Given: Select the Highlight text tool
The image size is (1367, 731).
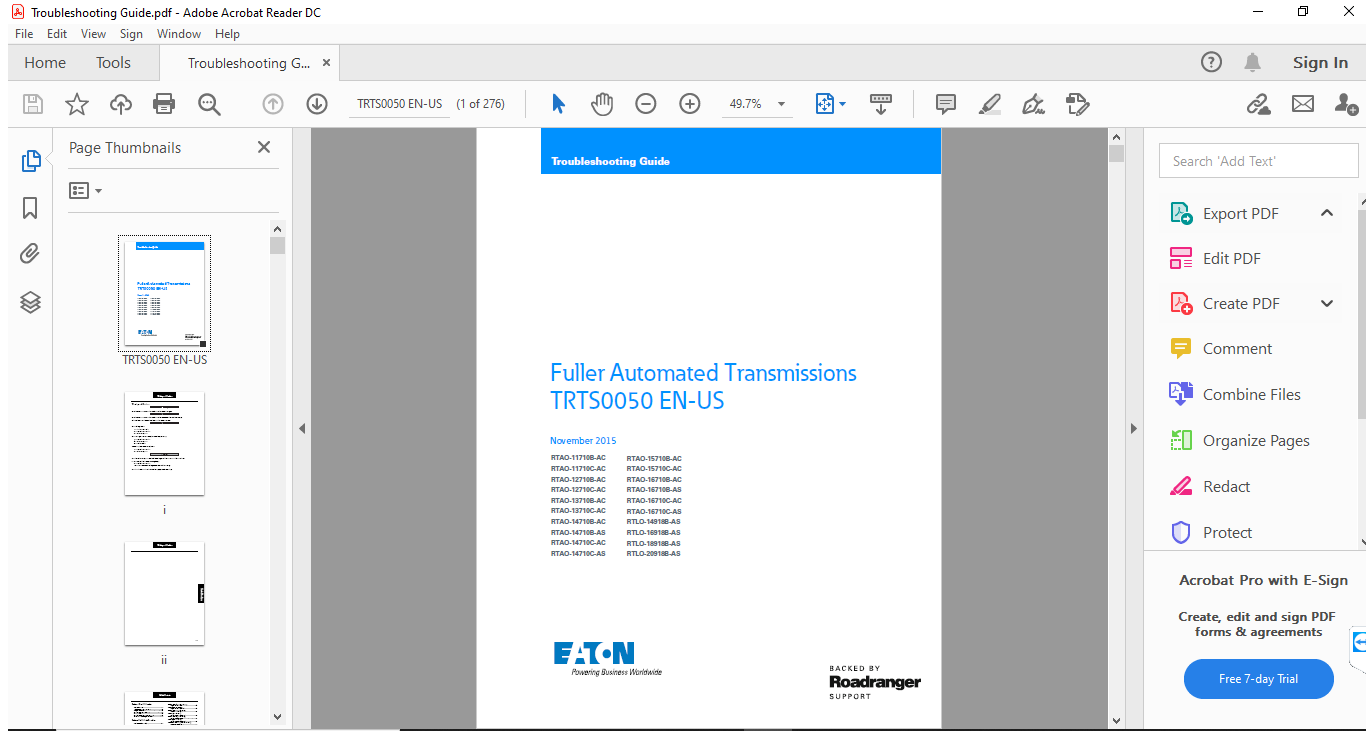Looking at the screenshot, I should coord(990,104).
